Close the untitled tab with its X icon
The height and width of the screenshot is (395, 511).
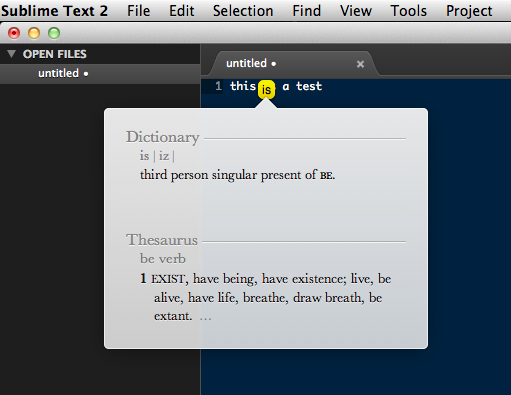tap(360, 64)
